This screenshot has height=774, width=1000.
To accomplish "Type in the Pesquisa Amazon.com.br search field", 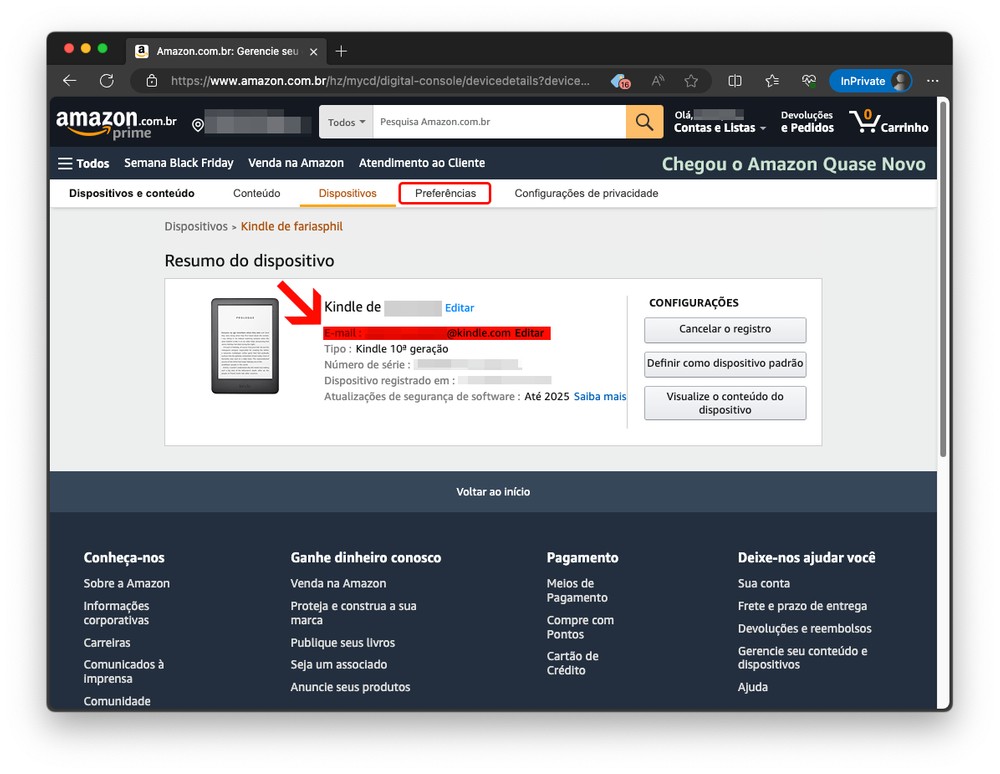I will [500, 122].
